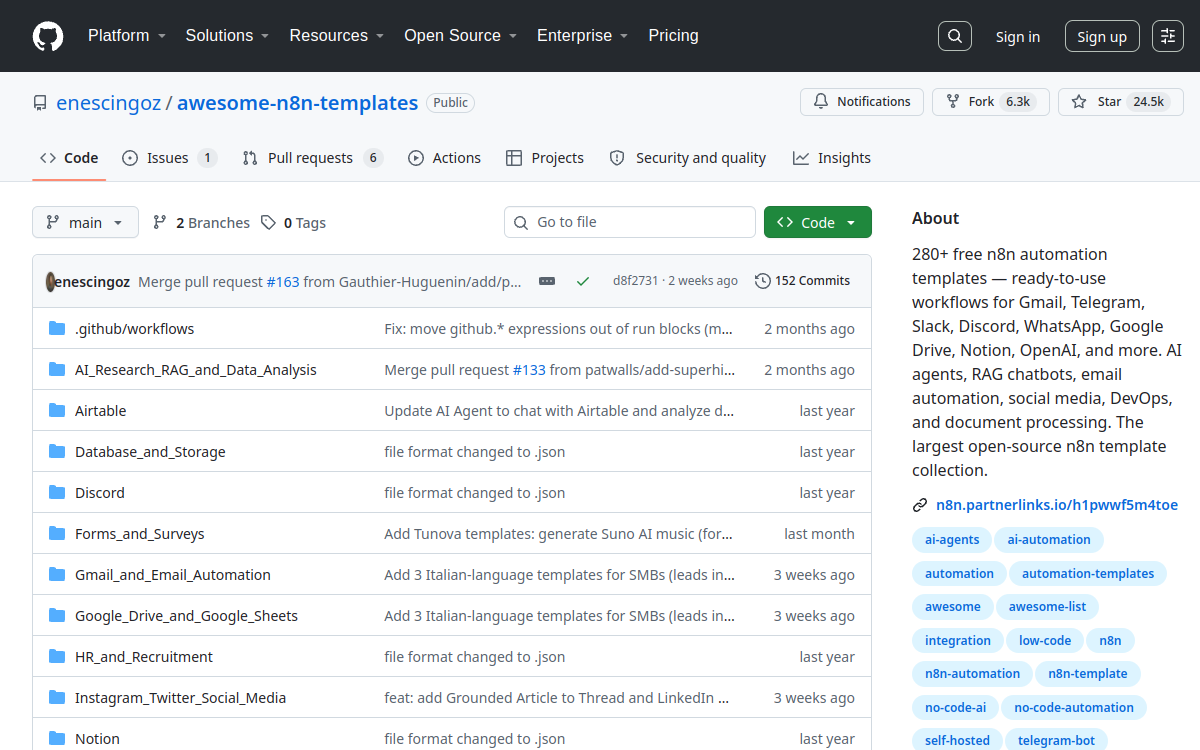Select the automation-templates topic tag
Screen dimensions: 1200x750
(1088, 574)
